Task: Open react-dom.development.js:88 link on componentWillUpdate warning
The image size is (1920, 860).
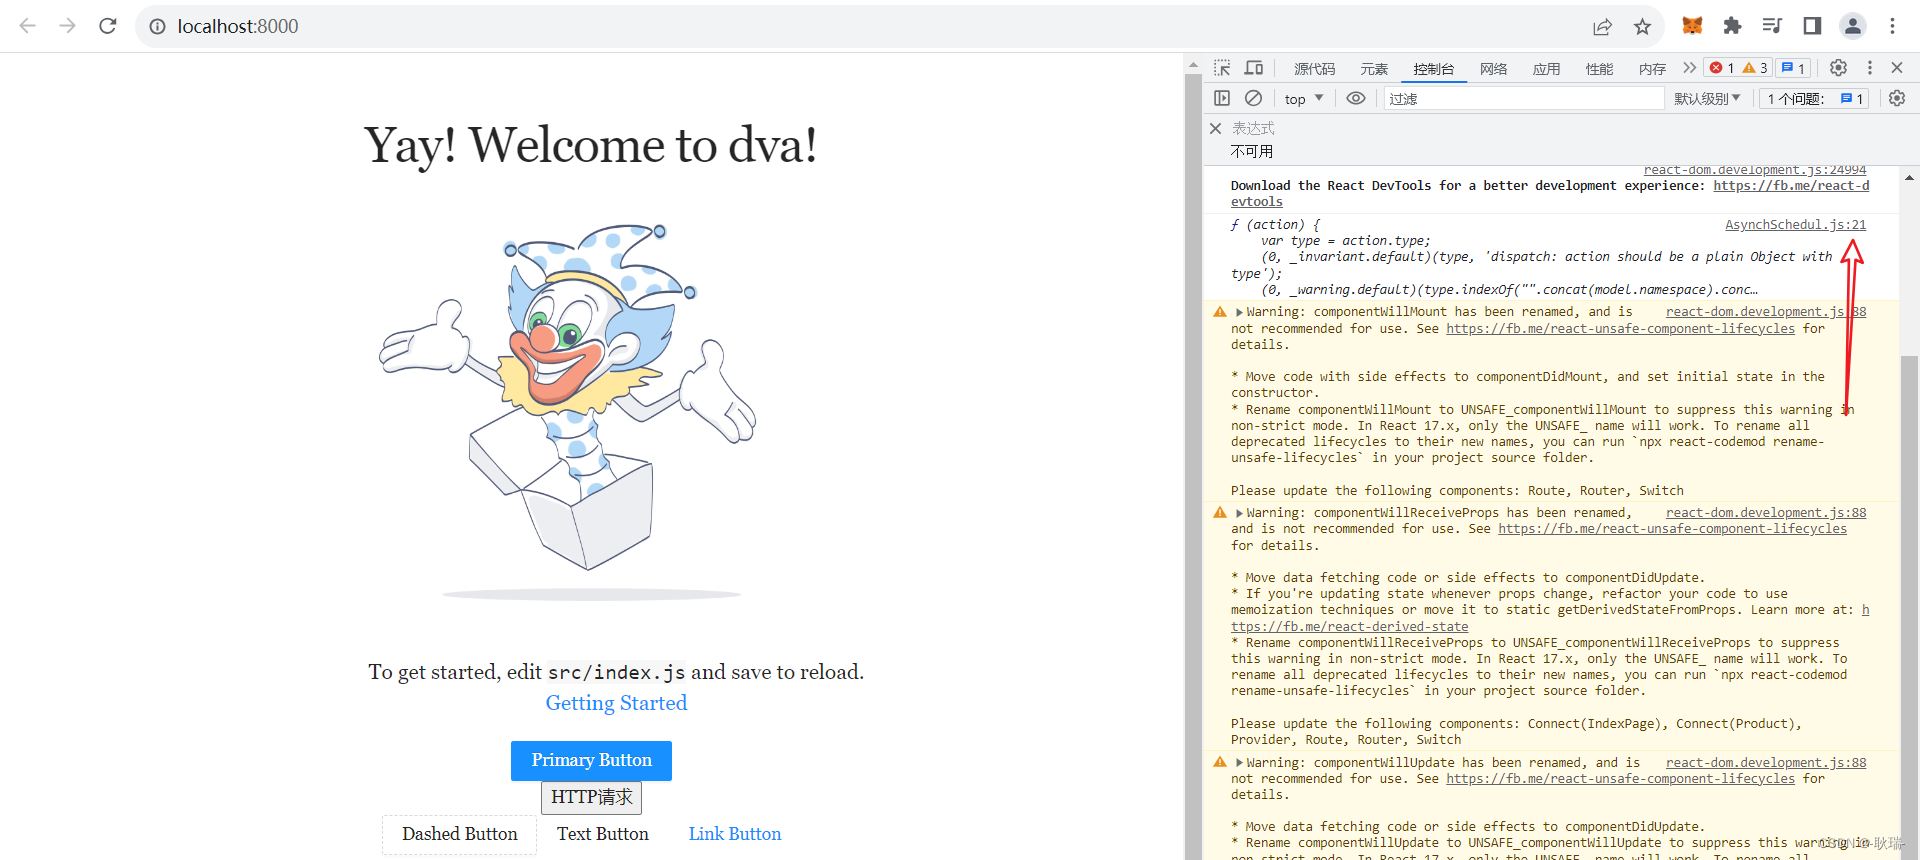Action: [1766, 763]
